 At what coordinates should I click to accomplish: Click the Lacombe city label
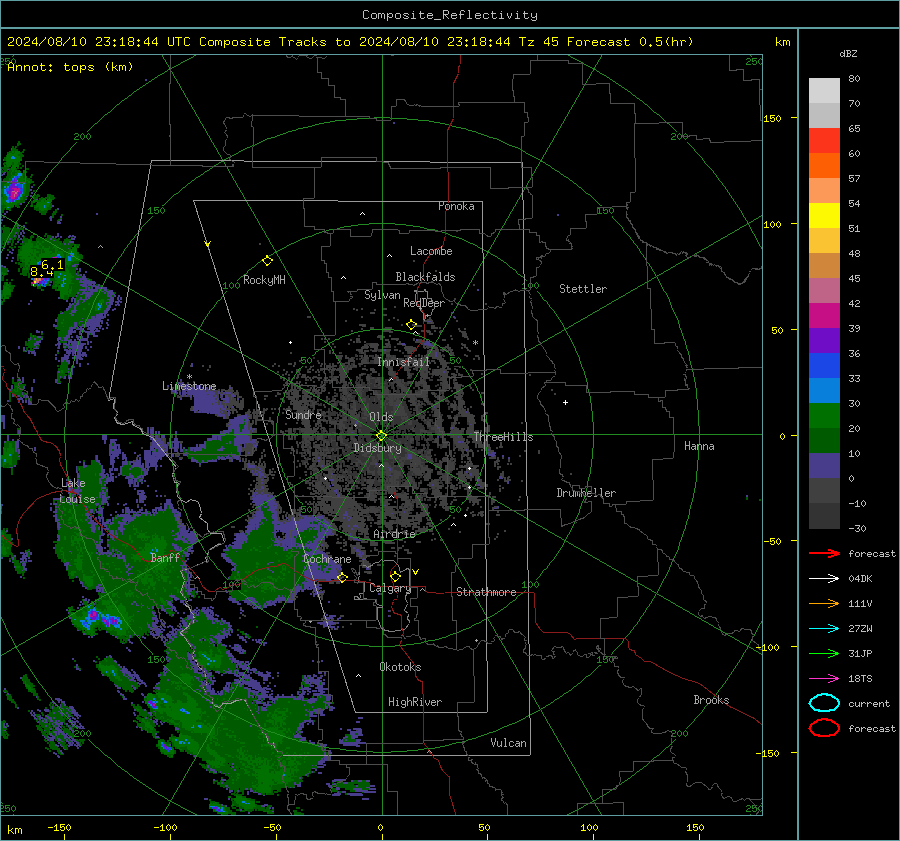click(x=431, y=251)
